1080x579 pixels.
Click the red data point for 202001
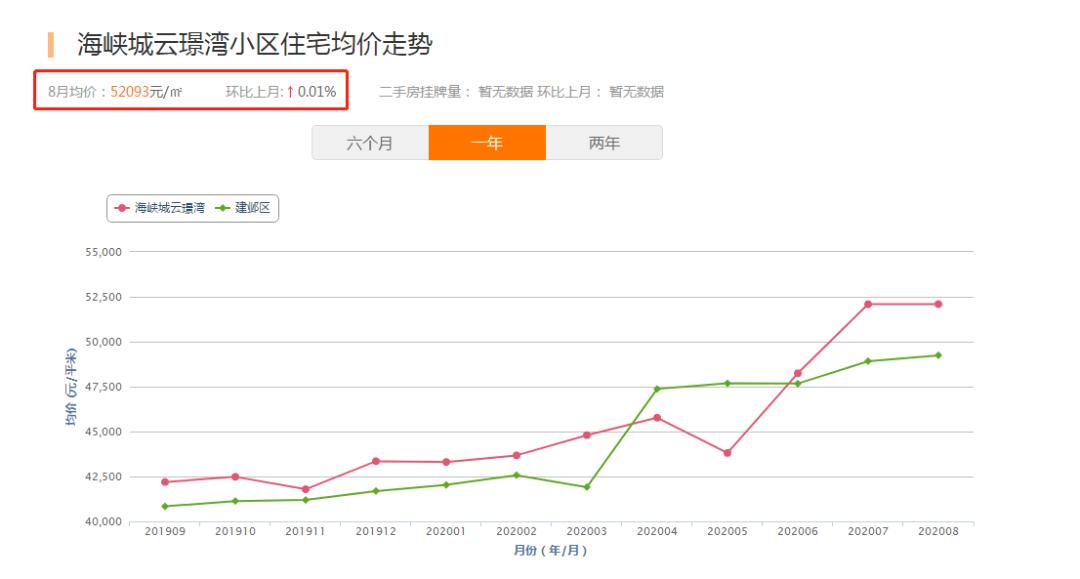click(x=446, y=462)
